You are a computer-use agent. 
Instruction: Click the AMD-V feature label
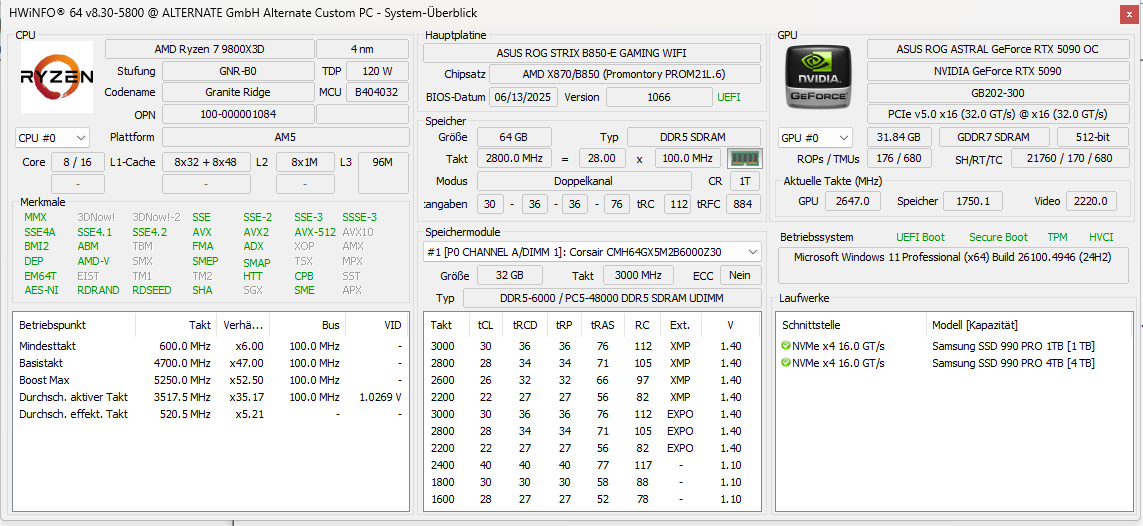click(93, 261)
